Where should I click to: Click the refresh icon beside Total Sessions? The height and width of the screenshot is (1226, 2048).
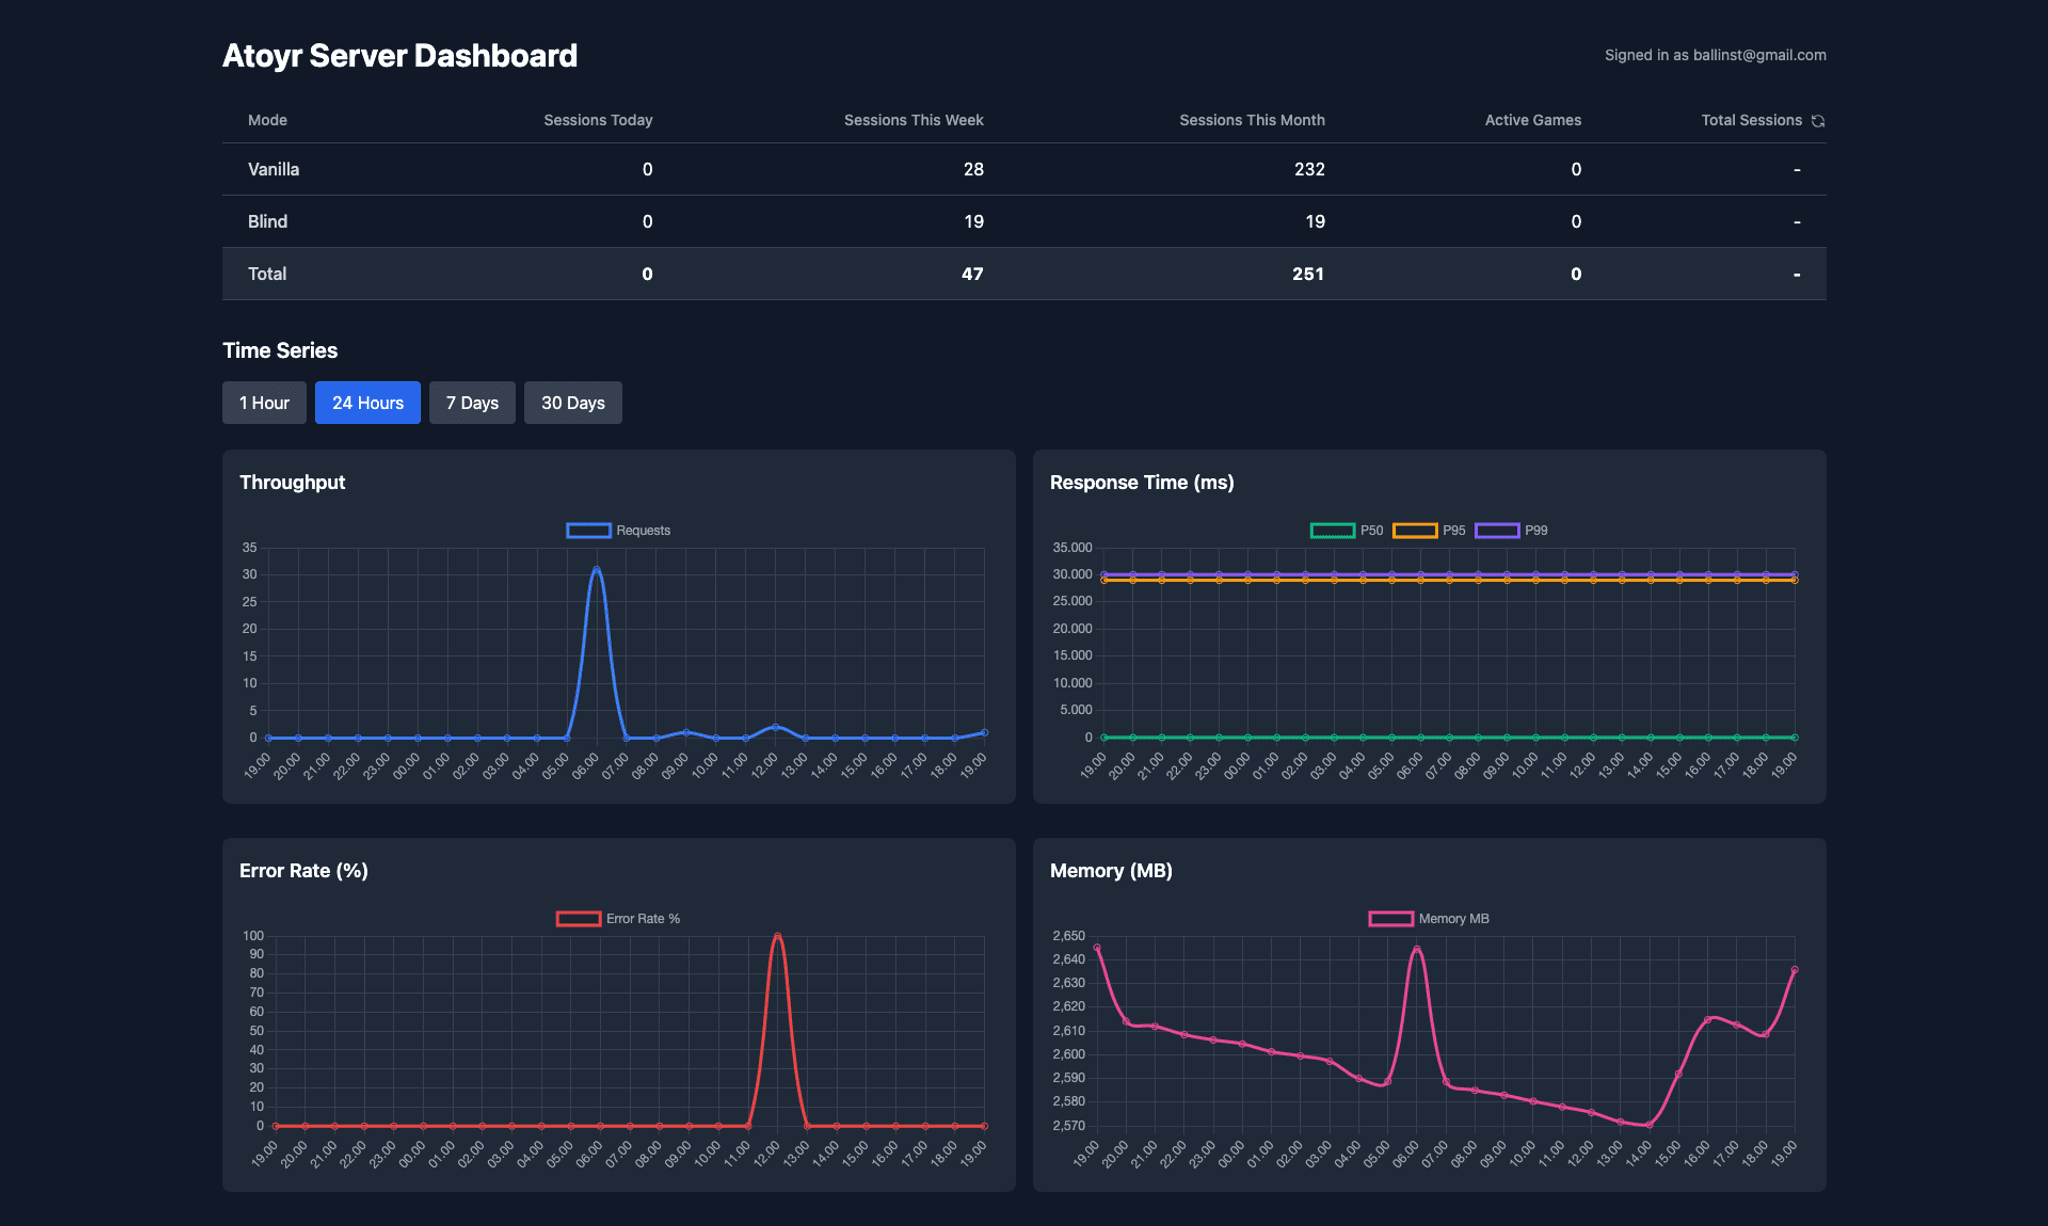(1818, 121)
